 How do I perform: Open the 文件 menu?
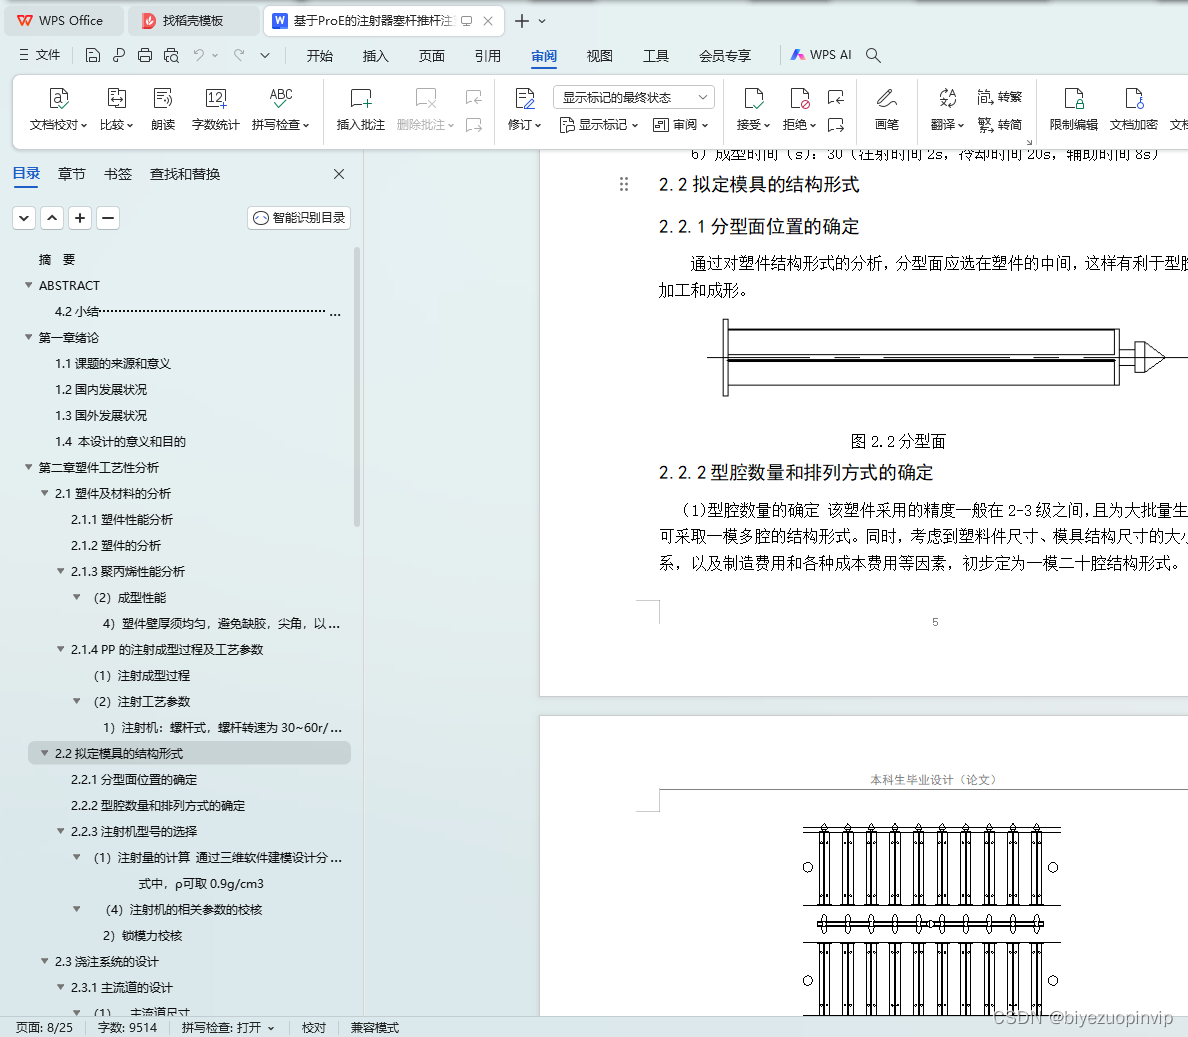tap(39, 55)
